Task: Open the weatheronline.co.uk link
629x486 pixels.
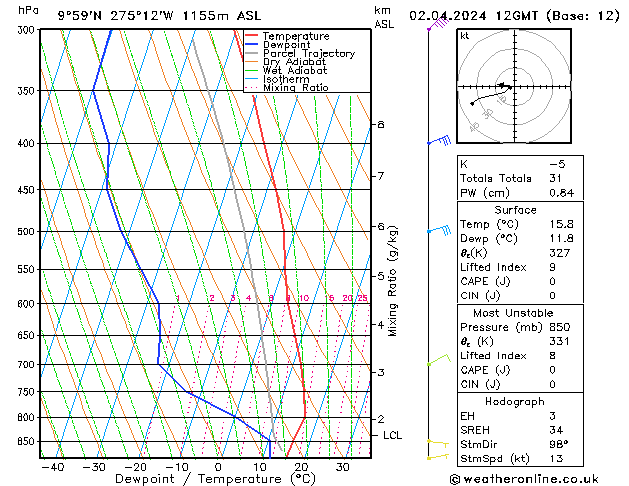Action: pos(540,478)
